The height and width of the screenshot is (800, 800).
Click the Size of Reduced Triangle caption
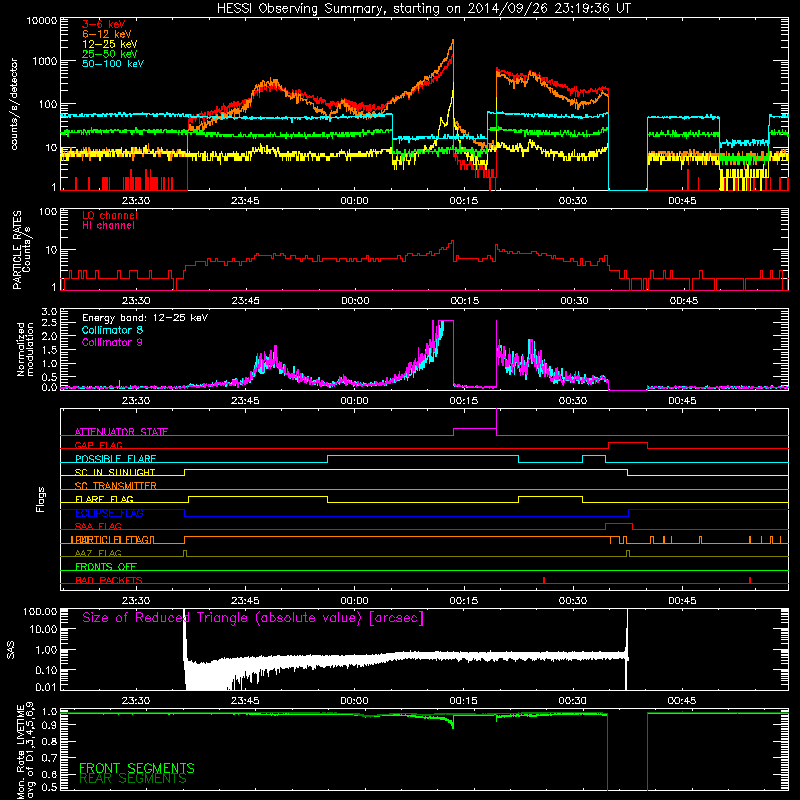253,618
